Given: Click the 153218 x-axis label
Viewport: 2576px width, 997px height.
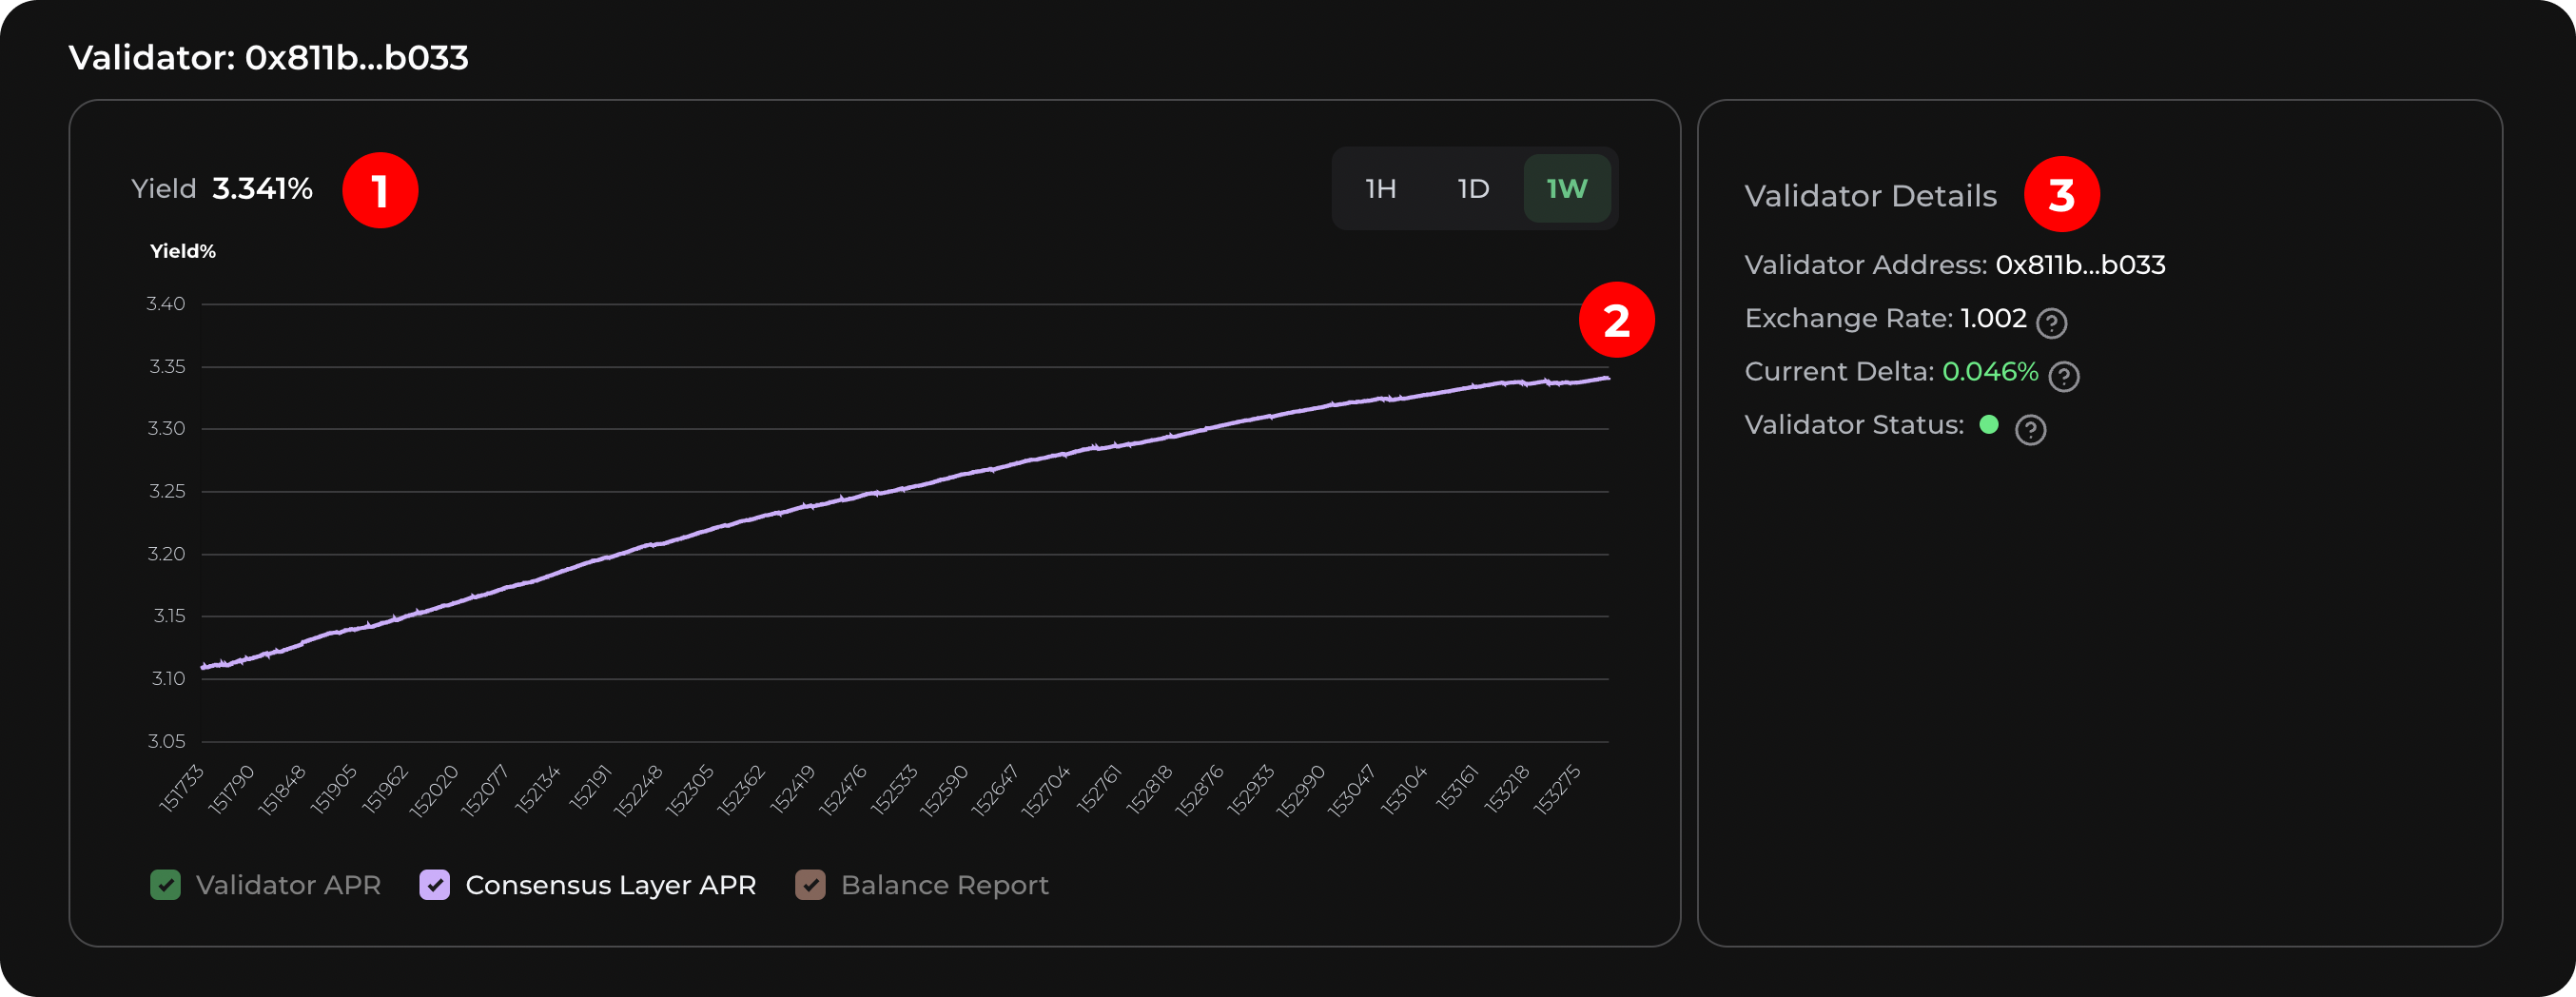Looking at the screenshot, I should [1507, 790].
